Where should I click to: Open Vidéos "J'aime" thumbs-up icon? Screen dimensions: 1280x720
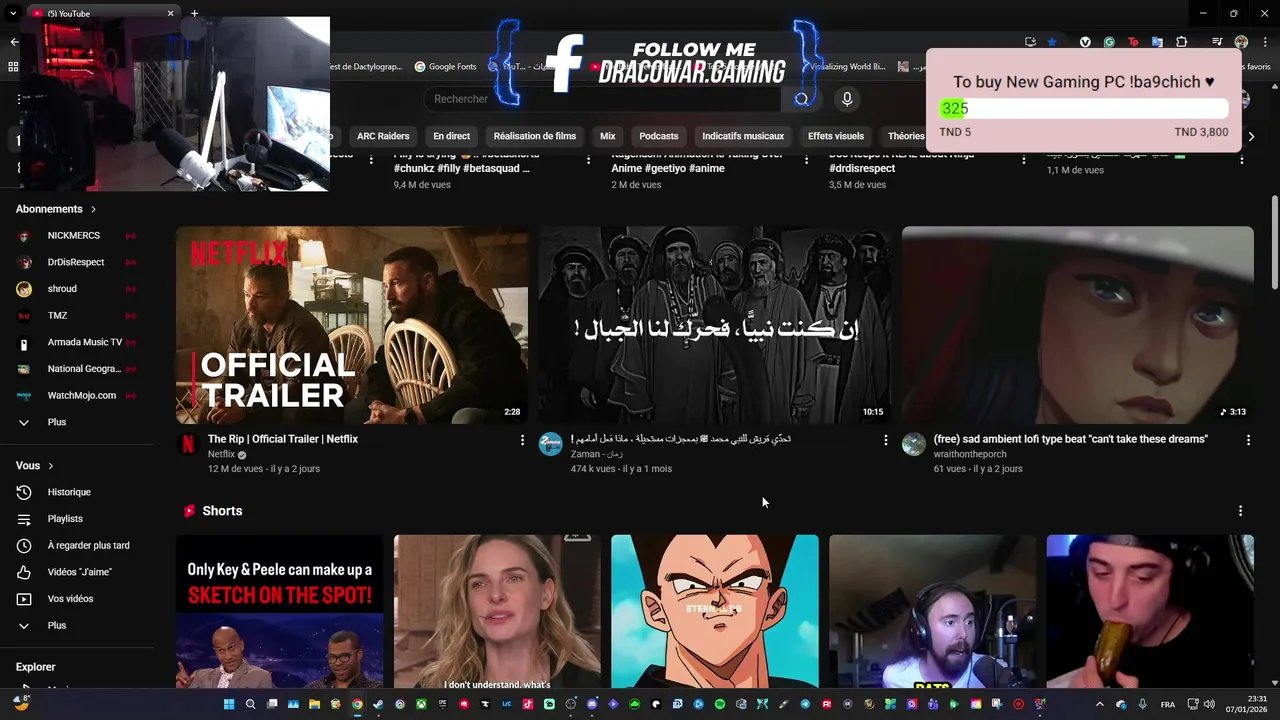click(24, 572)
